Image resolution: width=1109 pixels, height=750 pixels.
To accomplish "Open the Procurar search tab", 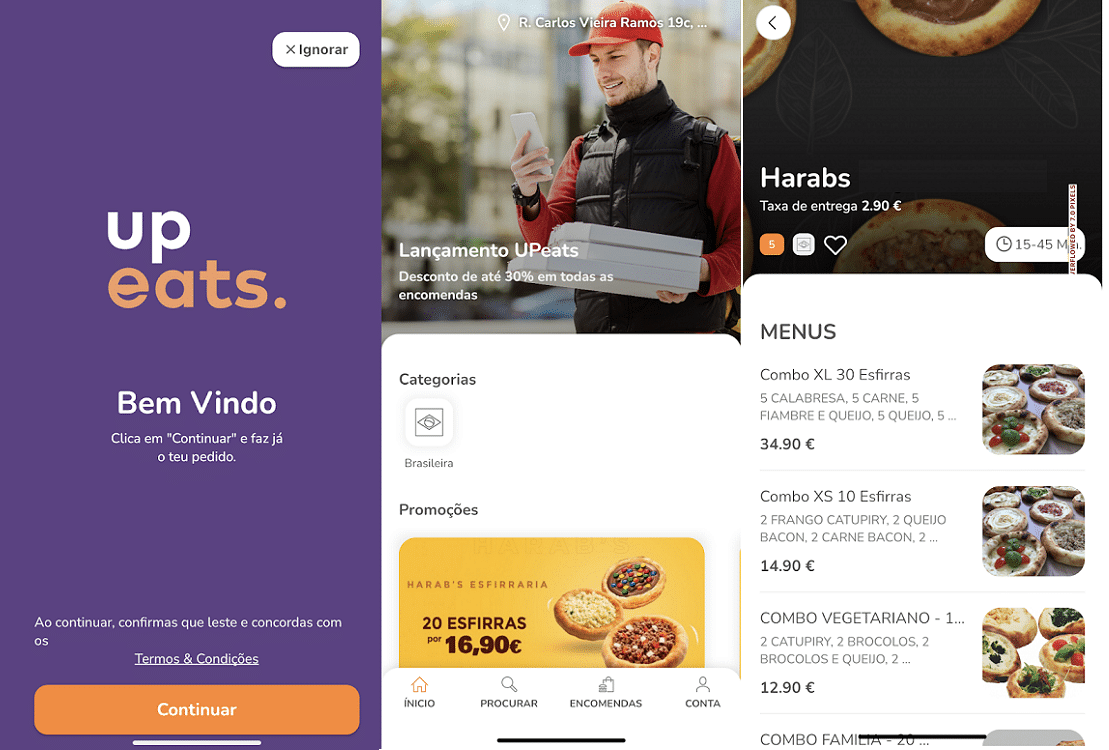I will coord(509,693).
